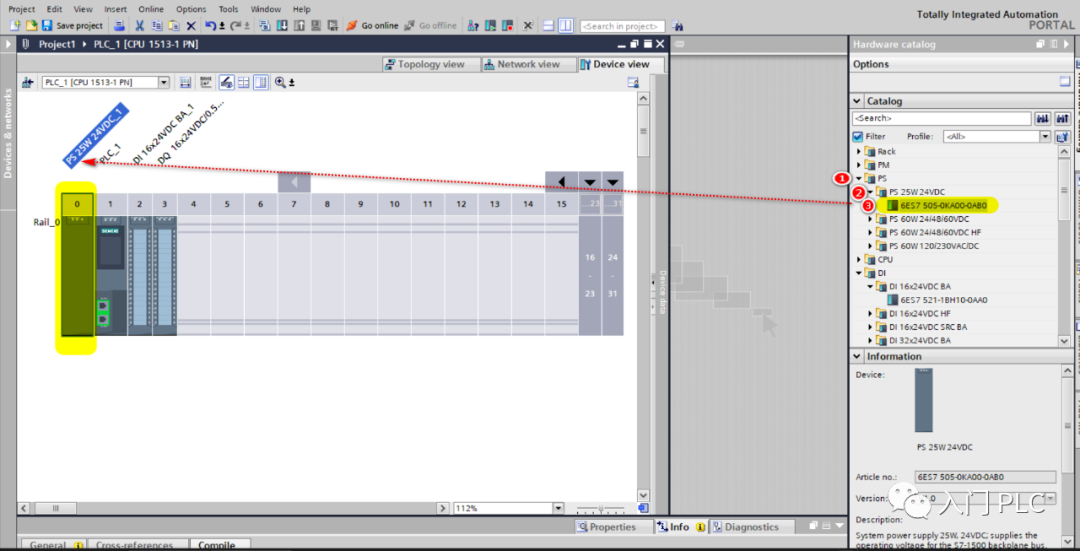This screenshot has width=1080, height=551.
Task: Click the Stop CPU icon
Action: click(508, 25)
